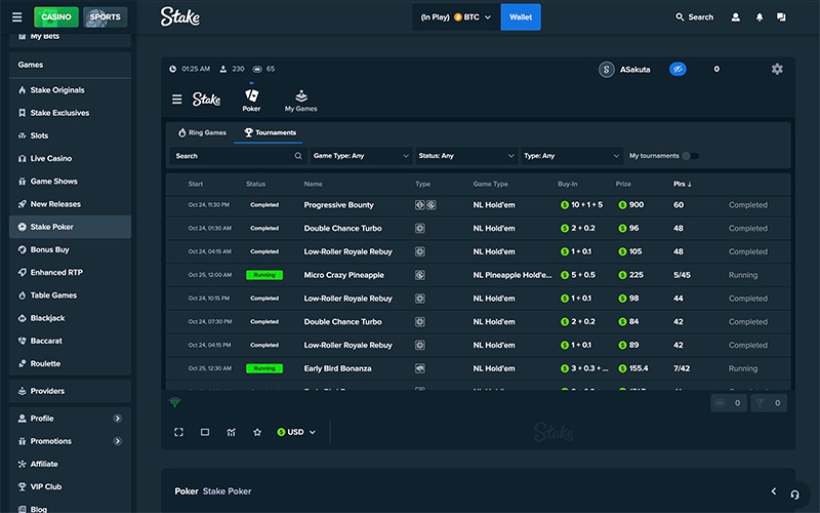
Task: Sort by Buy-In column header
Action: tap(567, 184)
